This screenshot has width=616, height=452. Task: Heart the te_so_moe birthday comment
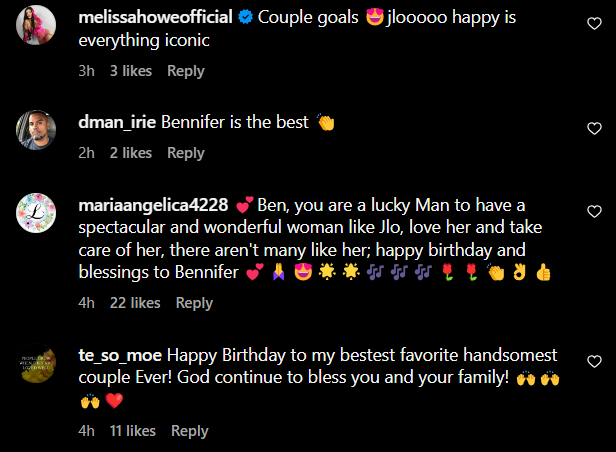click(x=593, y=360)
